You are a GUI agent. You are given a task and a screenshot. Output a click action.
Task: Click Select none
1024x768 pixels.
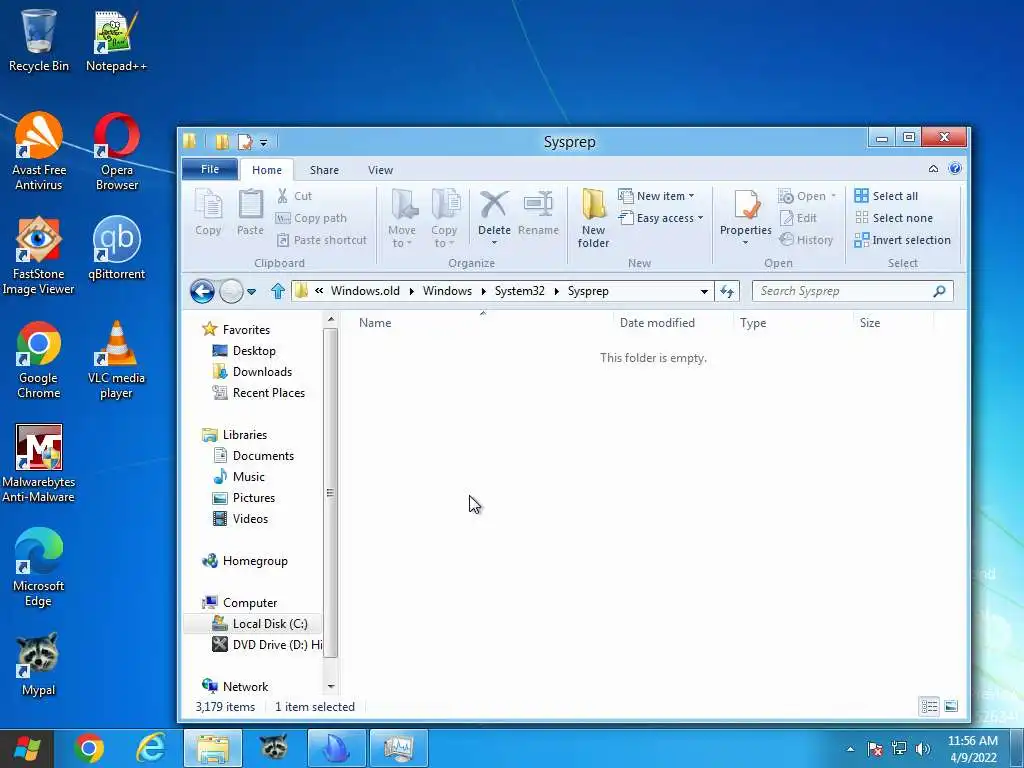(x=894, y=218)
